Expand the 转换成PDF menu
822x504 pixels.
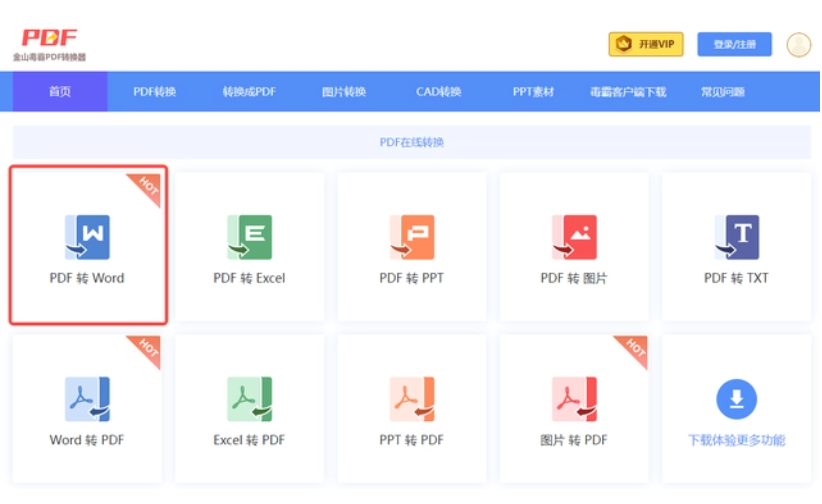(249, 92)
